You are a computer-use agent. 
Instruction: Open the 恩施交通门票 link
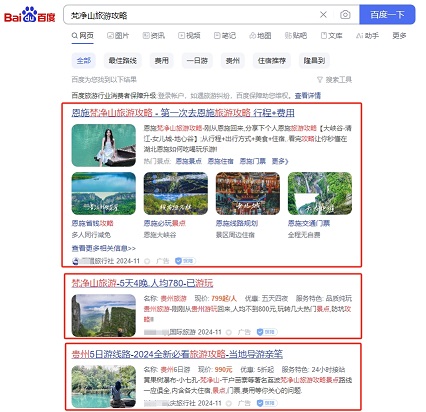pos(309,223)
